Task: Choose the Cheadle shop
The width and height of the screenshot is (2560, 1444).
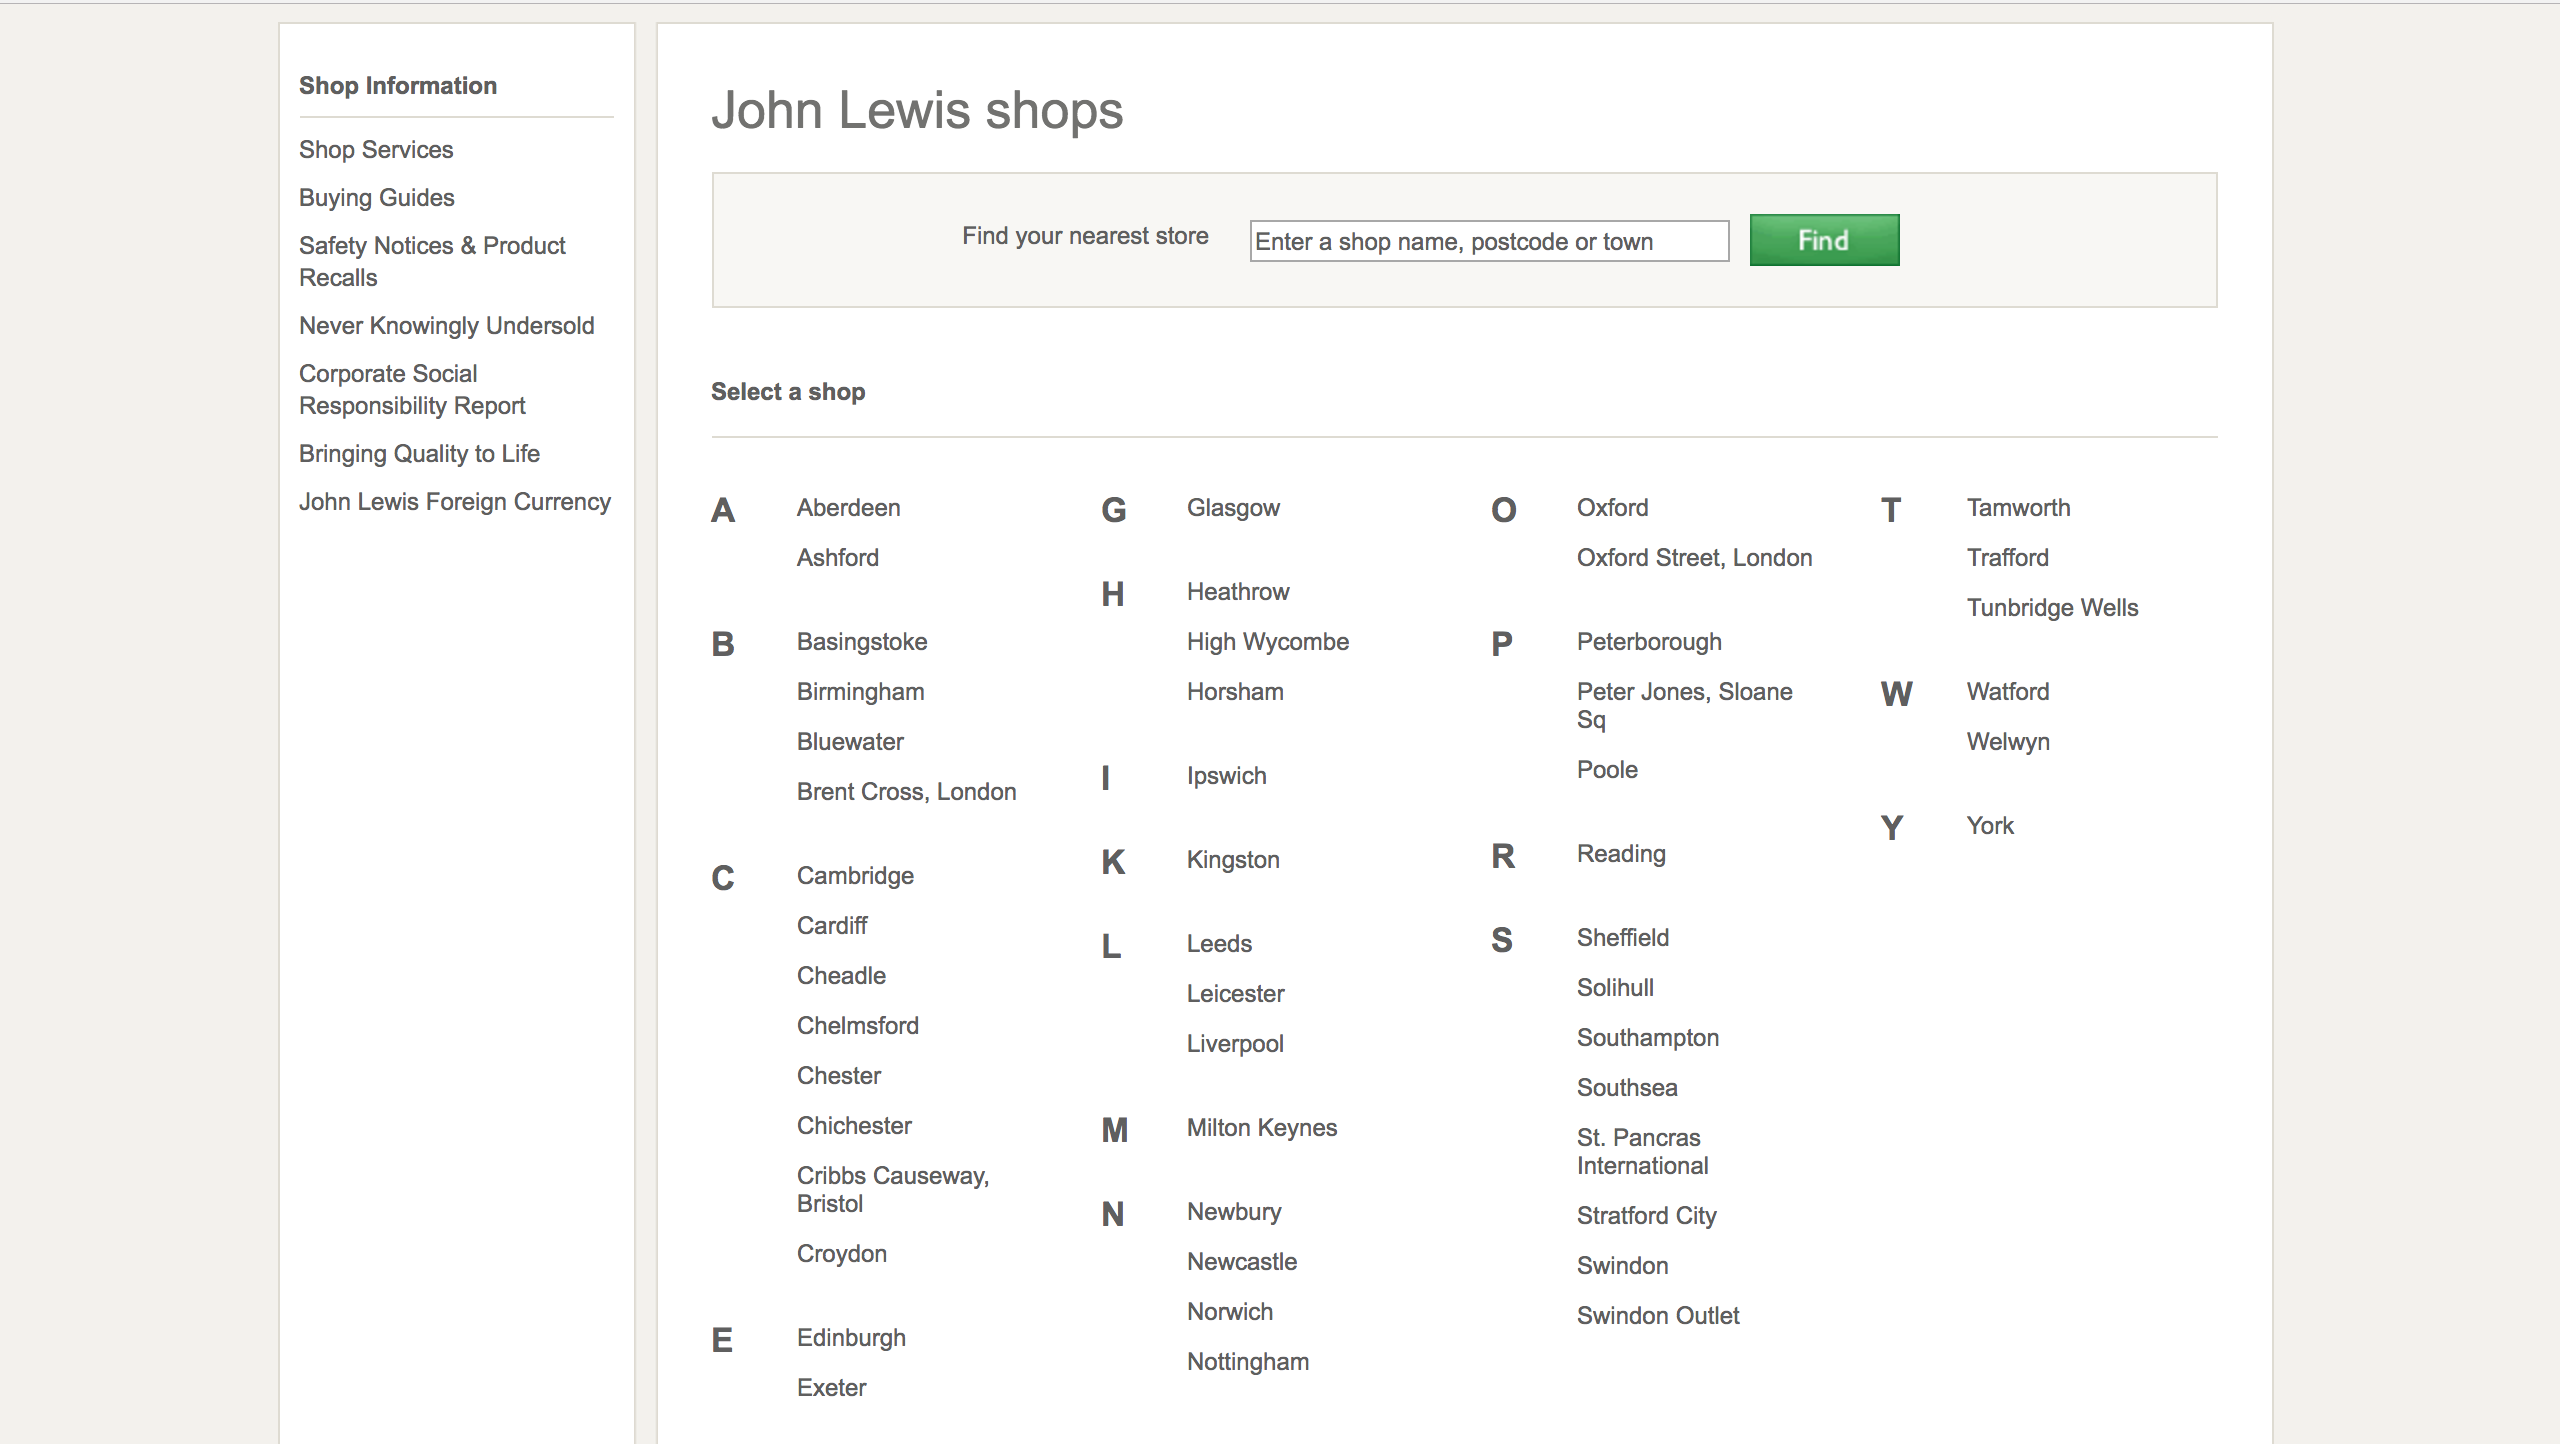Action: click(841, 976)
